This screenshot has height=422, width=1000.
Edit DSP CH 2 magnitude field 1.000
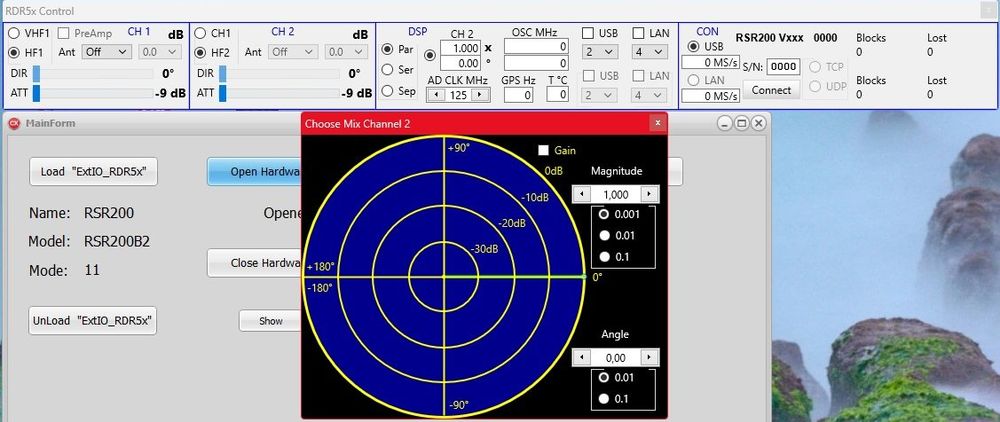460,48
